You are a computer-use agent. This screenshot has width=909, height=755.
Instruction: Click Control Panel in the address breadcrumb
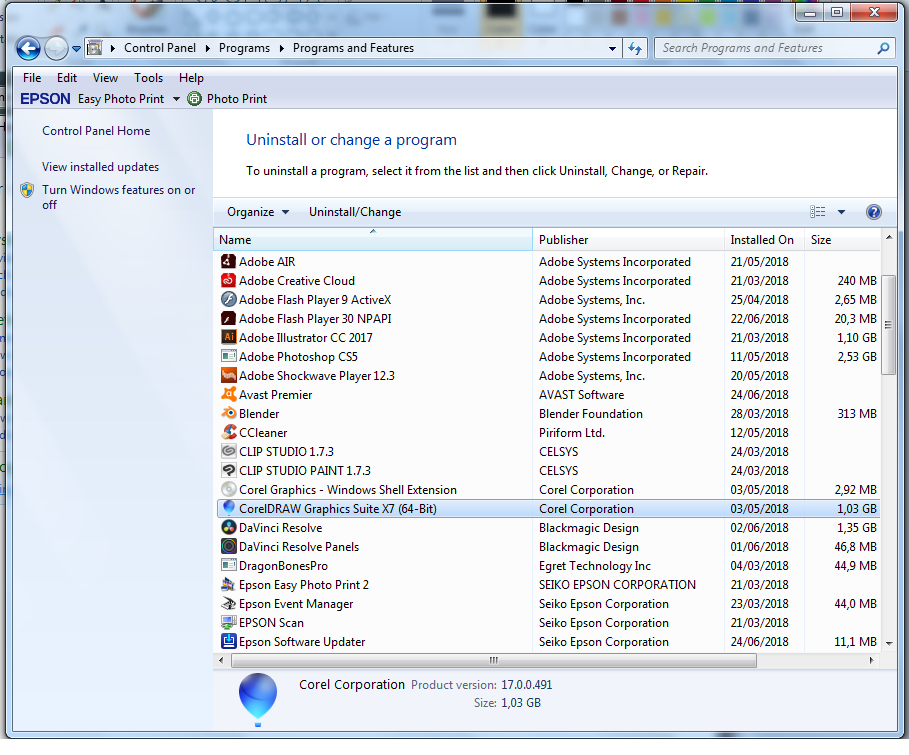click(x=160, y=48)
